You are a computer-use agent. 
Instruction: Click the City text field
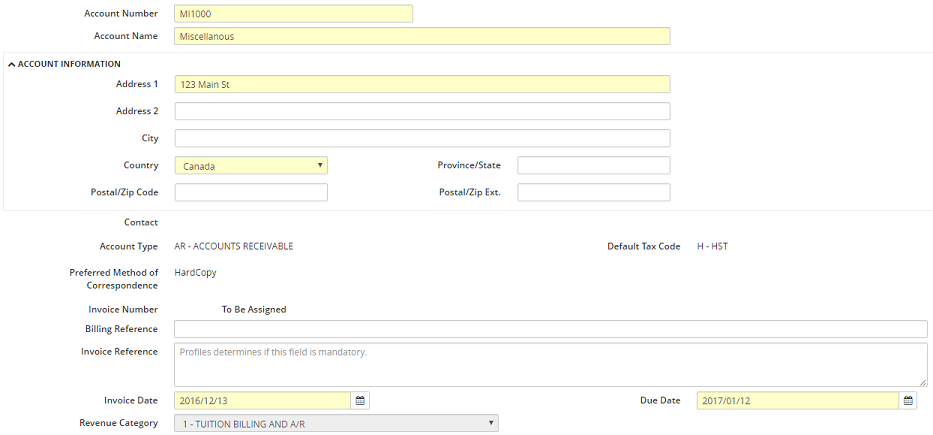[422, 138]
